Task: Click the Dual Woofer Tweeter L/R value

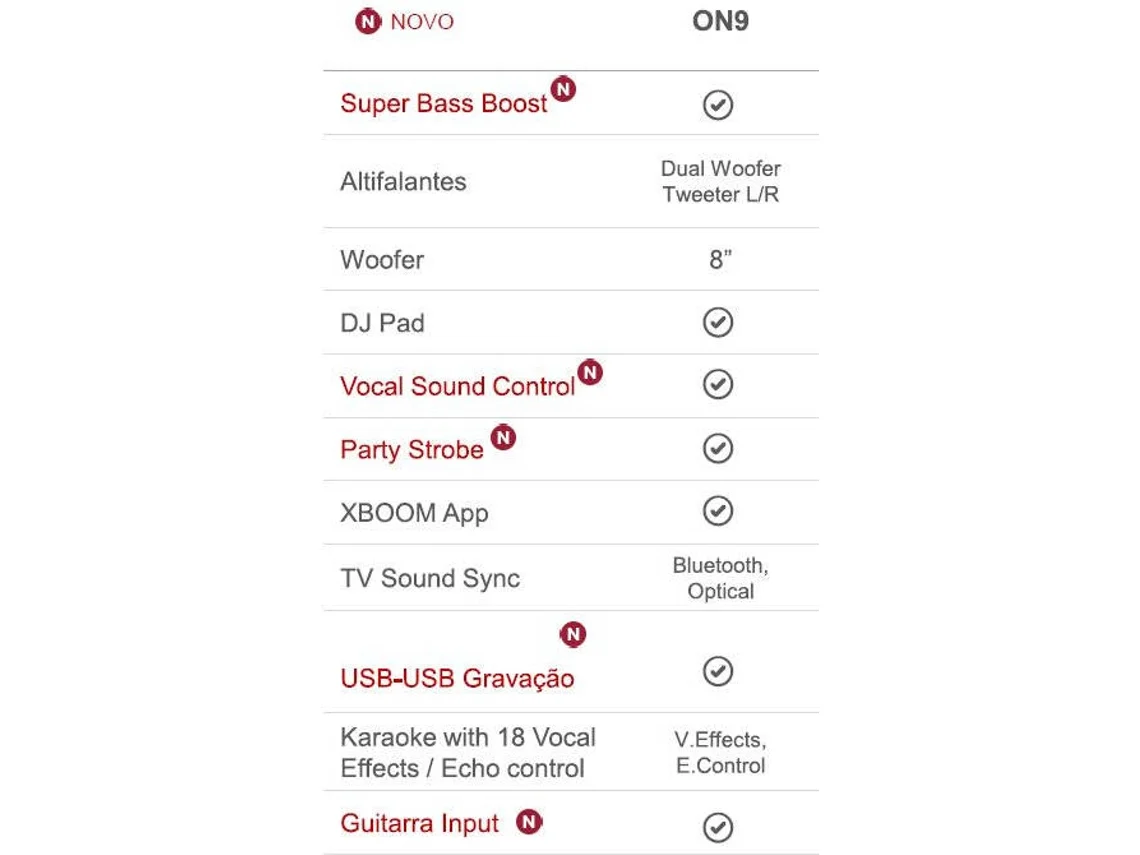Action: point(720,182)
